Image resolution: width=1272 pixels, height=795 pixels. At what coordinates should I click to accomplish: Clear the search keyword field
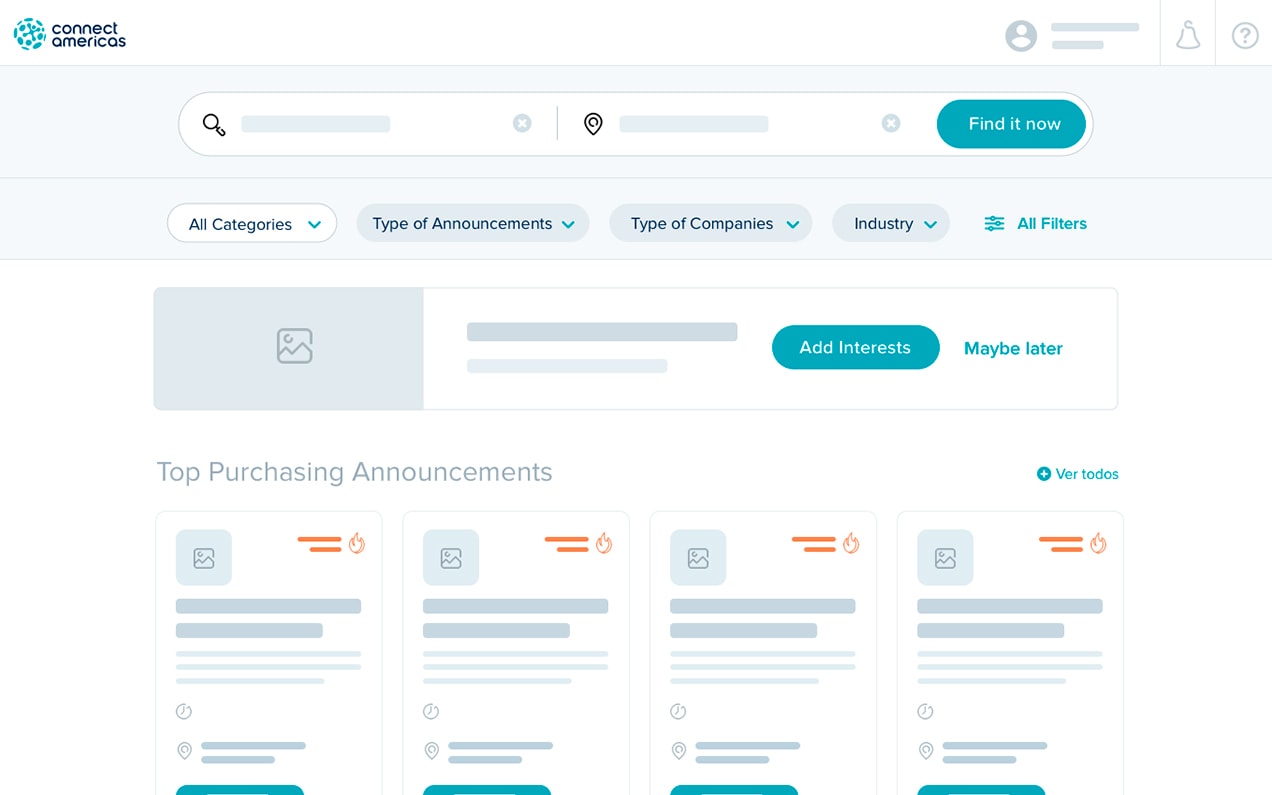(x=522, y=123)
